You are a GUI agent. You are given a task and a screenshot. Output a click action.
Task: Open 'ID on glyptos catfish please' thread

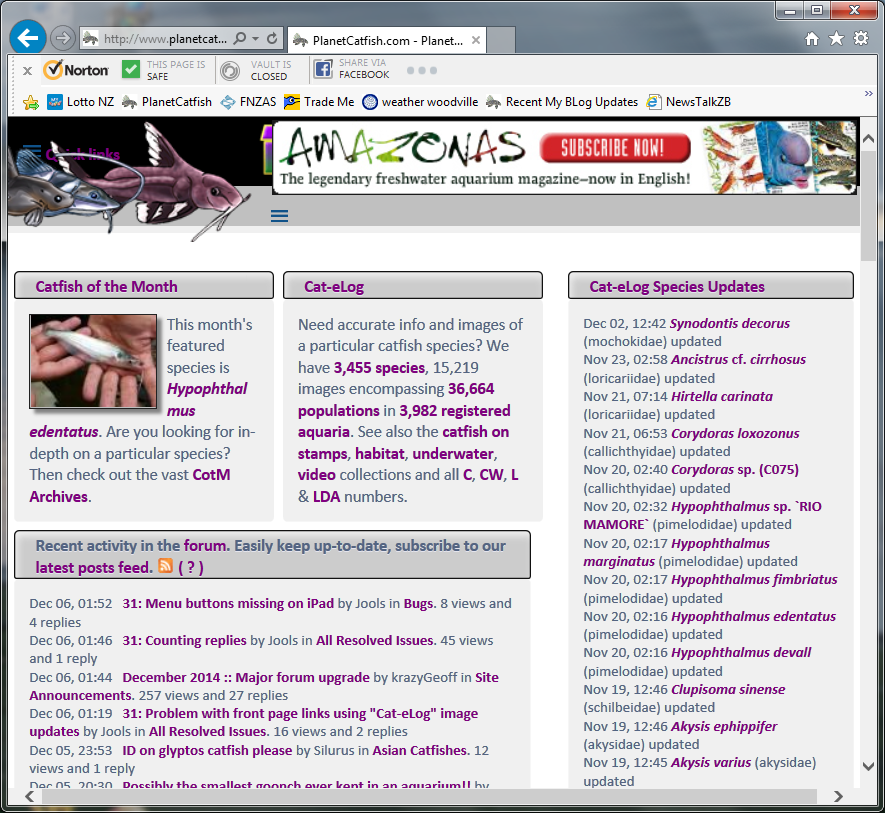[x=207, y=751]
